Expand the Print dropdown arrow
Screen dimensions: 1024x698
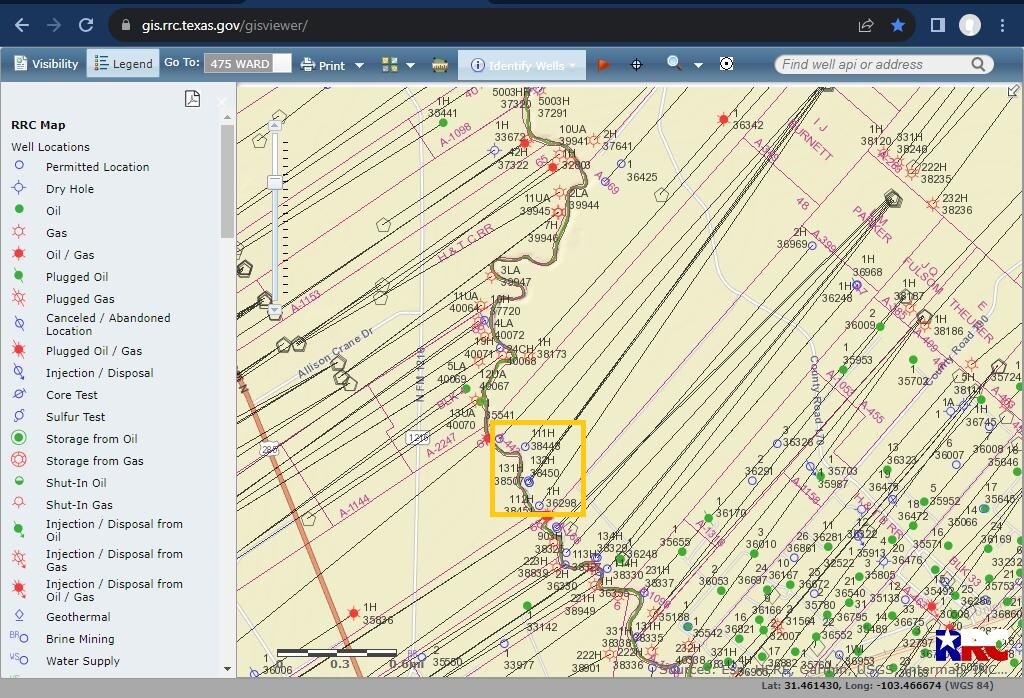(x=357, y=66)
